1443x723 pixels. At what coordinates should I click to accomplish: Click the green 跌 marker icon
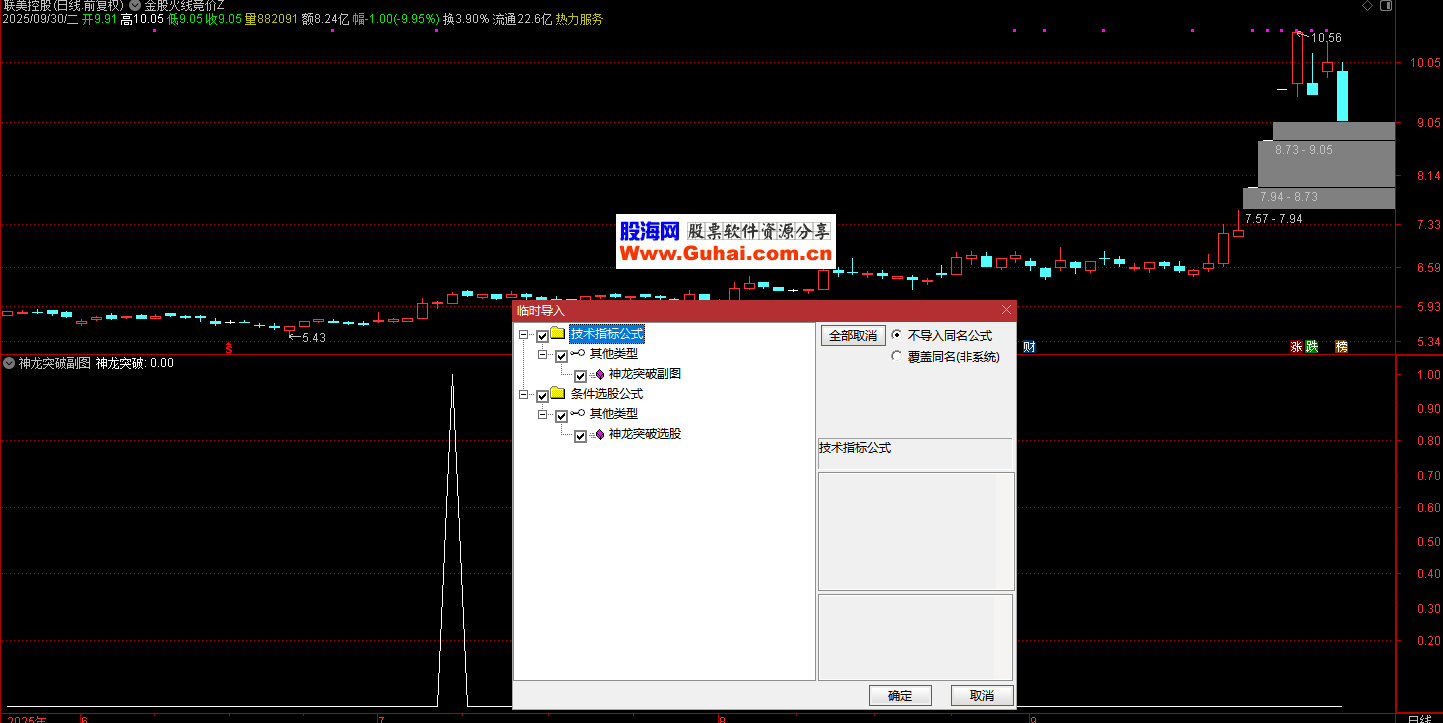click(x=1312, y=347)
